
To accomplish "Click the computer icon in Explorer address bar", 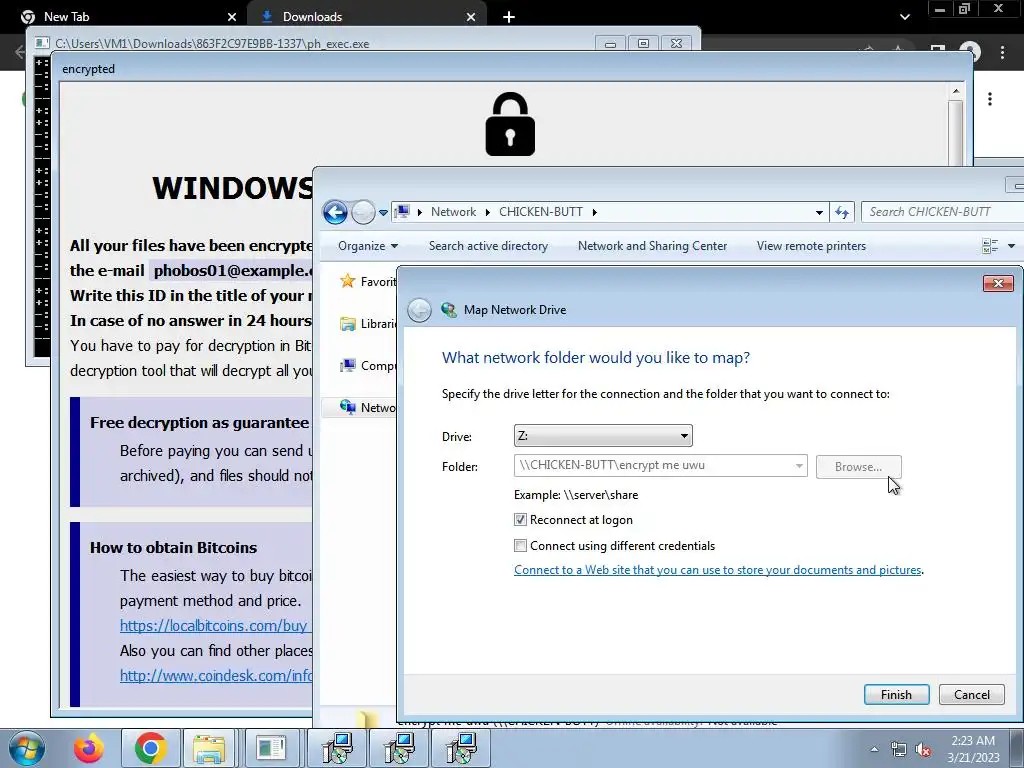I will tap(402, 212).
